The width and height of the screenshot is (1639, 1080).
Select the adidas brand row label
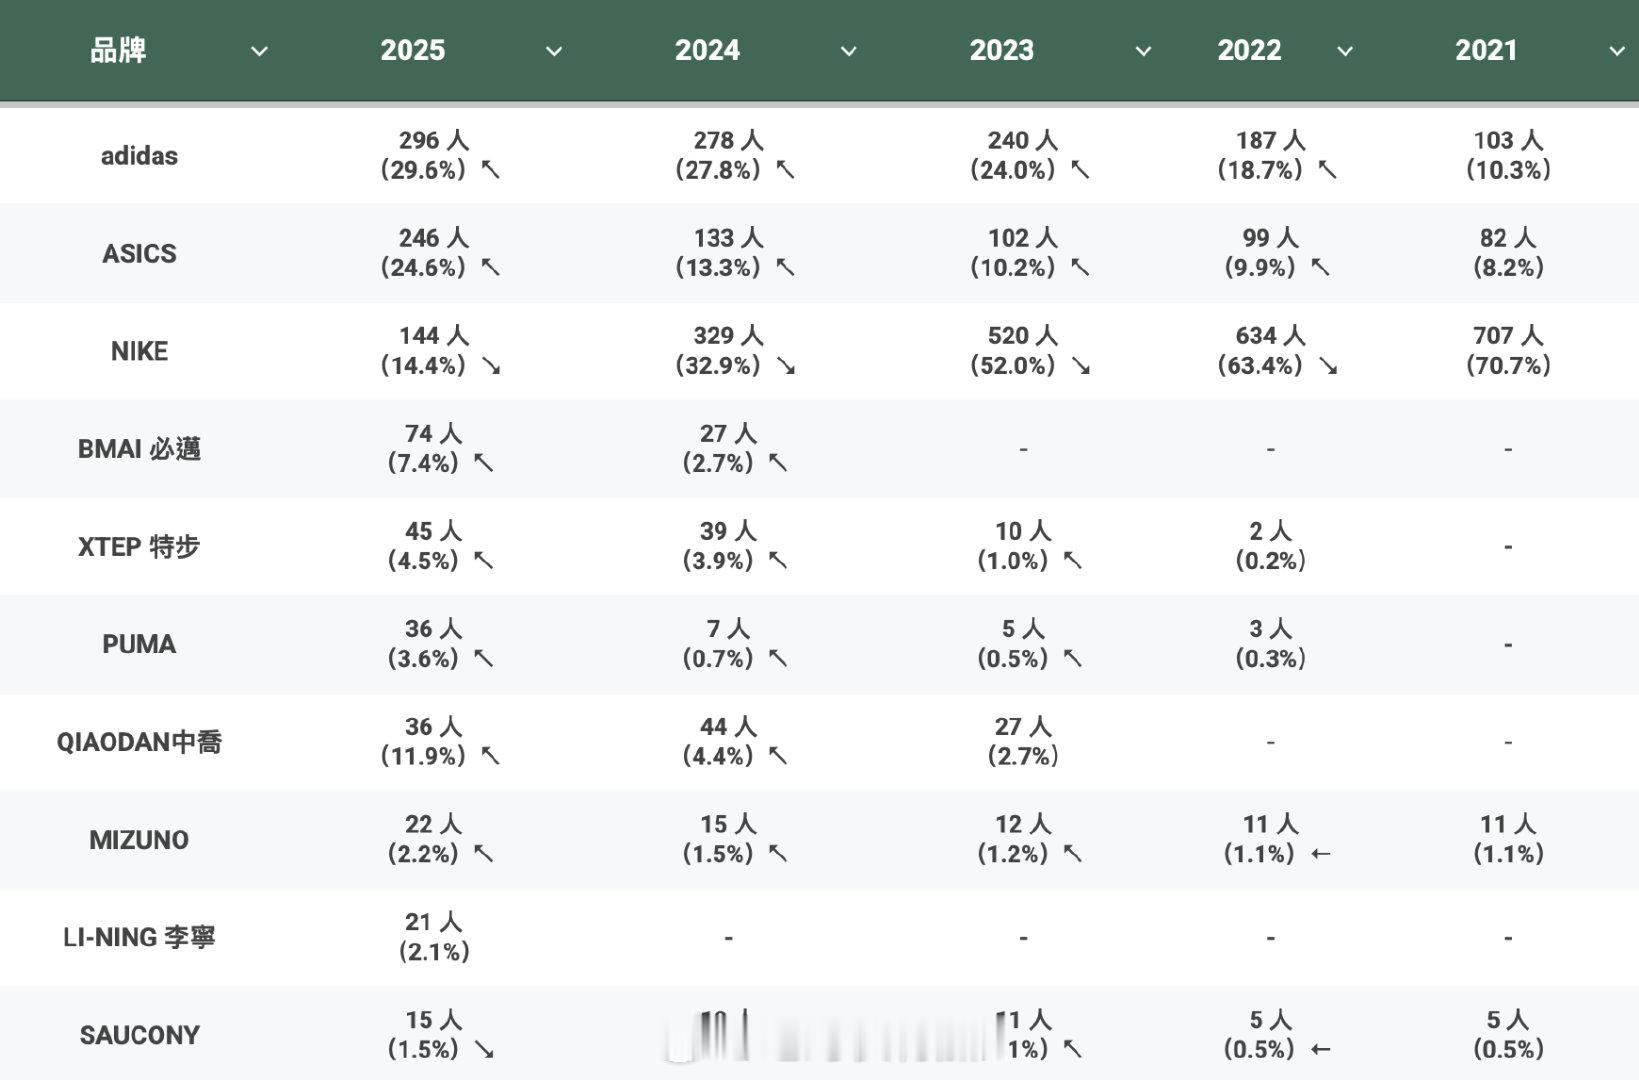coord(139,156)
